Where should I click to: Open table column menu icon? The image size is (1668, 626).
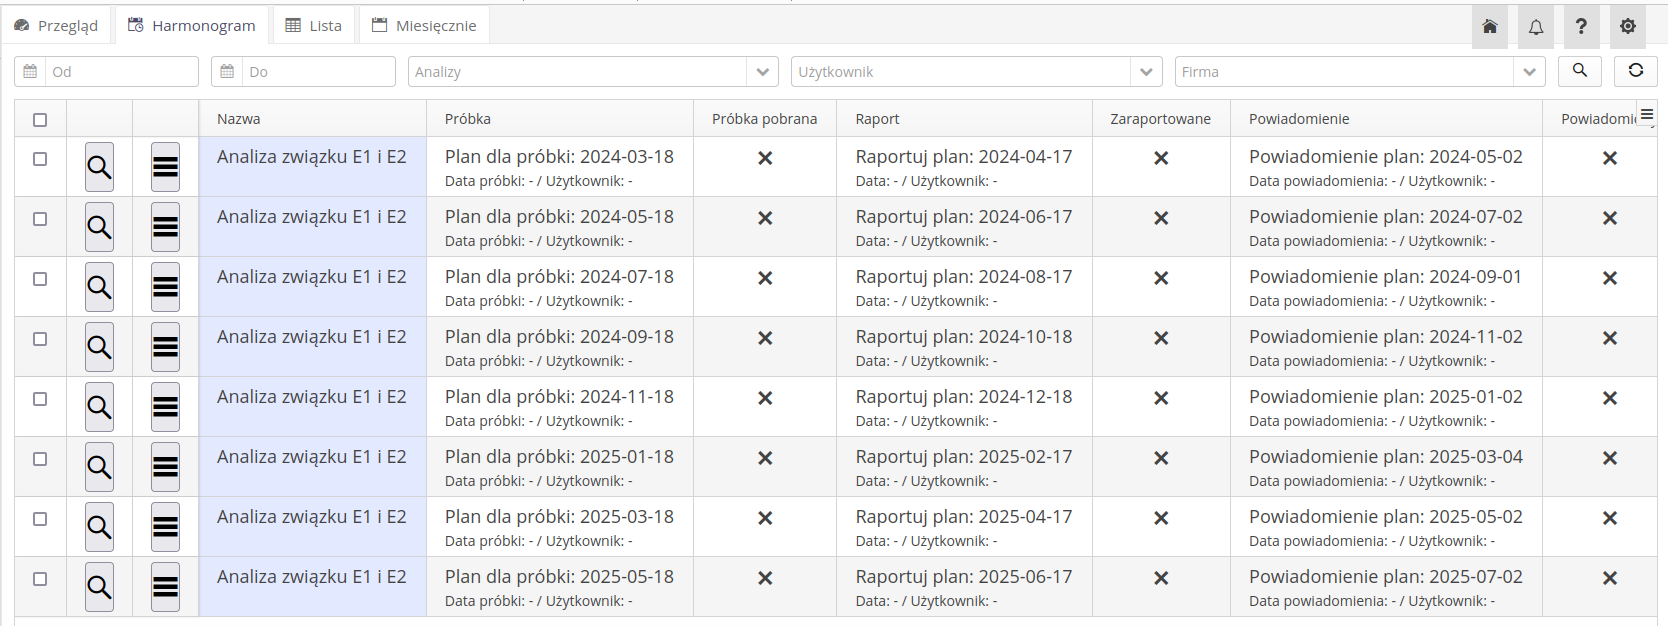point(1647,114)
